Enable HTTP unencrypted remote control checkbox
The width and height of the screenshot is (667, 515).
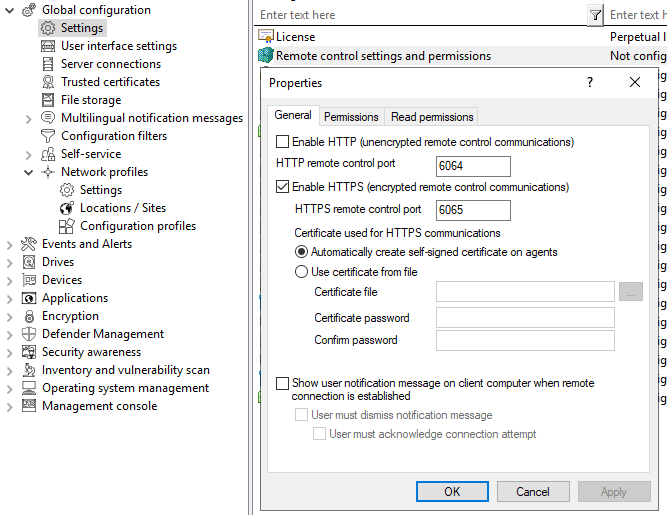tap(282, 142)
